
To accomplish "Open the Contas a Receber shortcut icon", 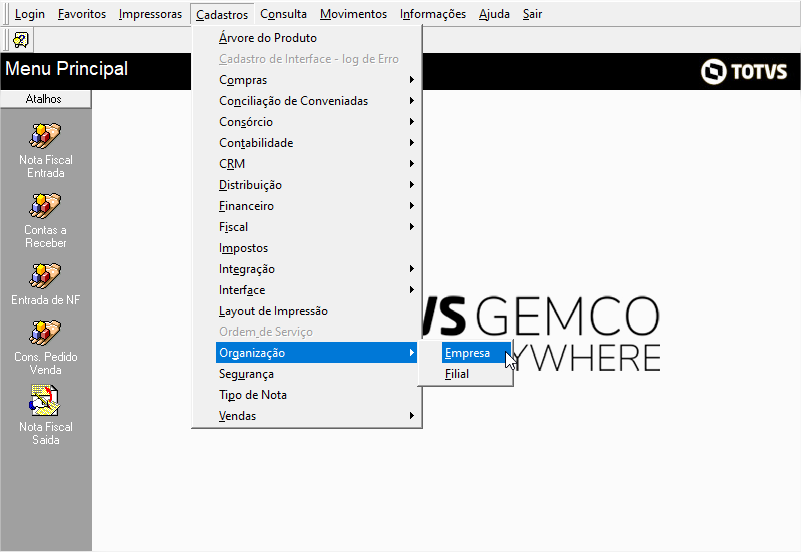I will tap(45, 205).
